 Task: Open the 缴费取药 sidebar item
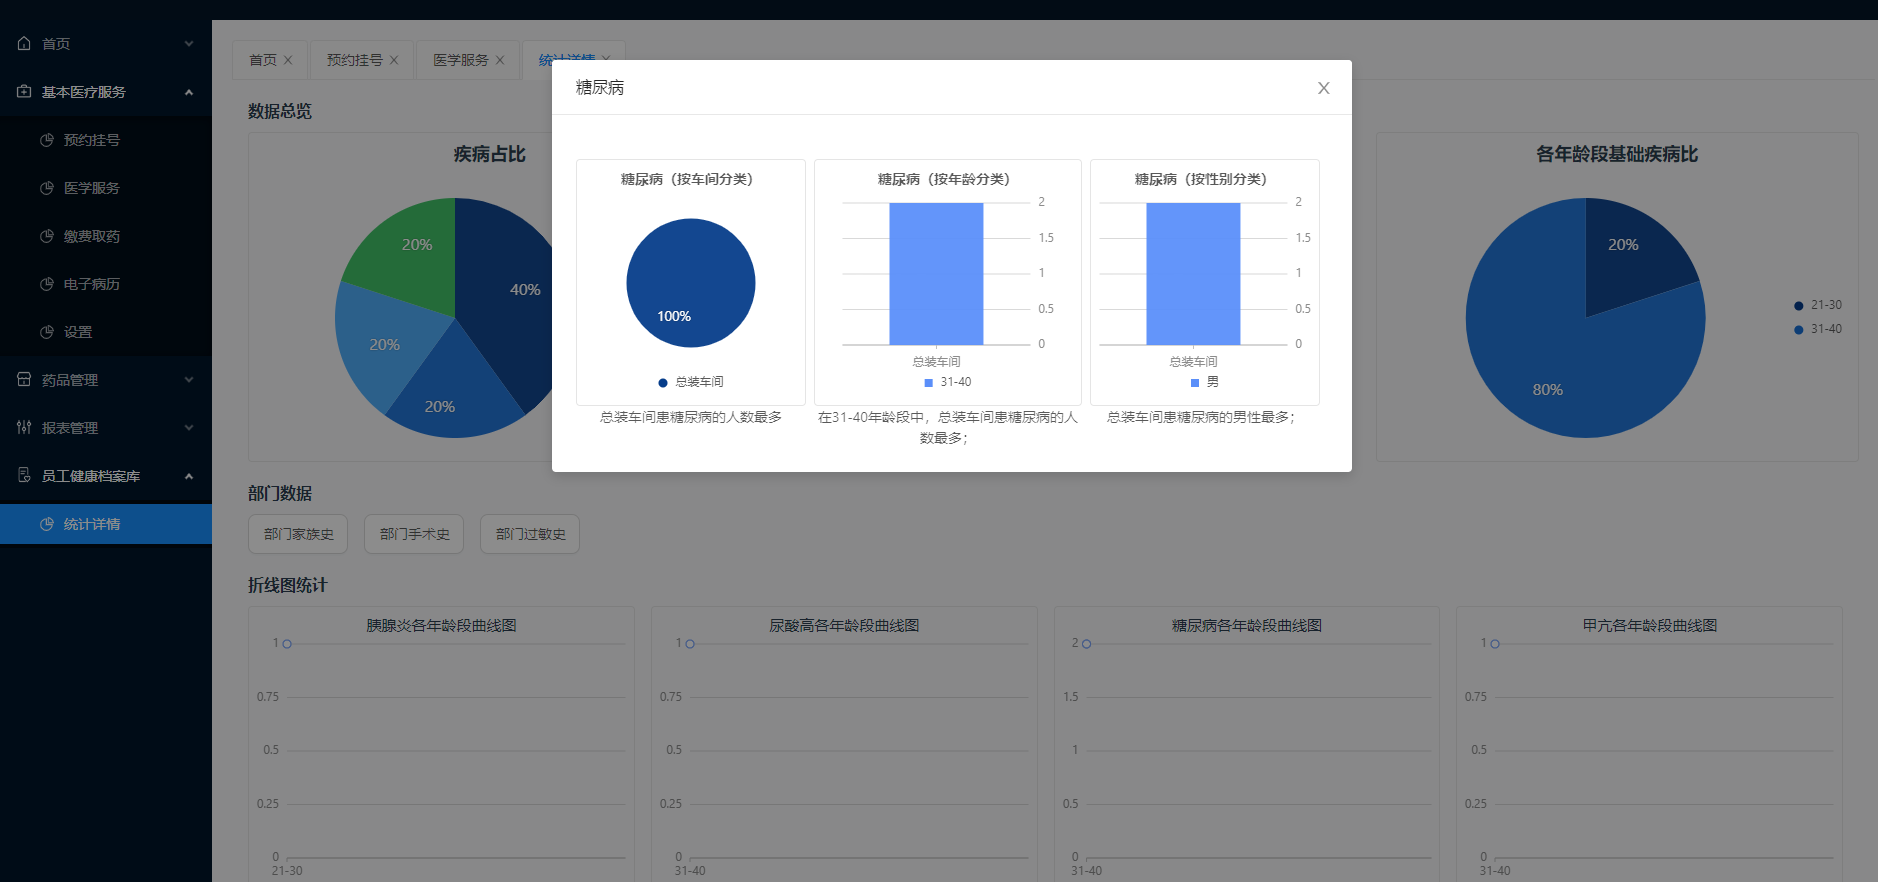click(x=106, y=236)
